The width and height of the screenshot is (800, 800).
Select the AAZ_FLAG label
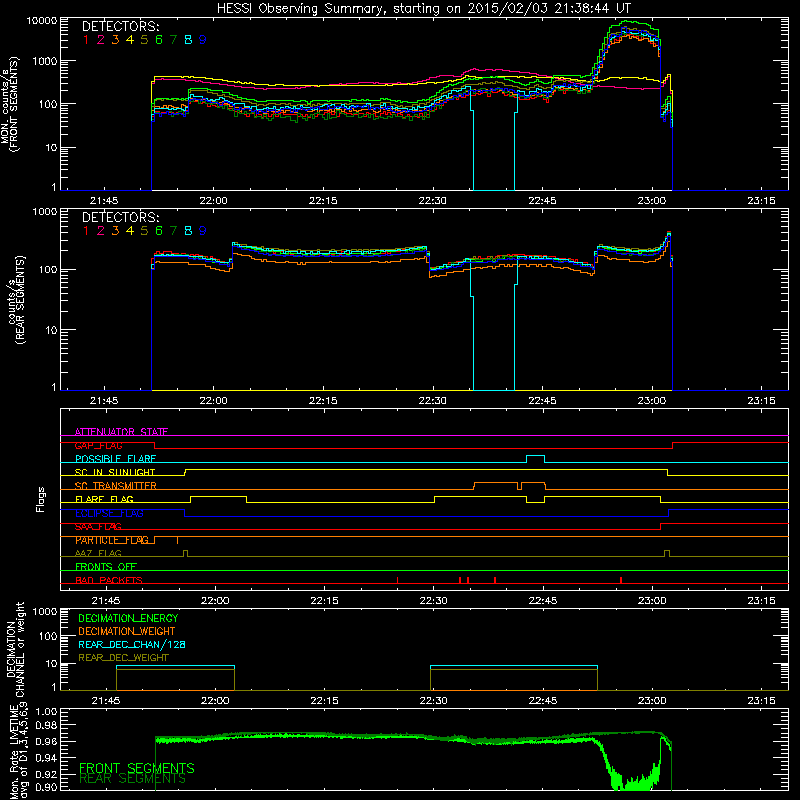point(98,553)
